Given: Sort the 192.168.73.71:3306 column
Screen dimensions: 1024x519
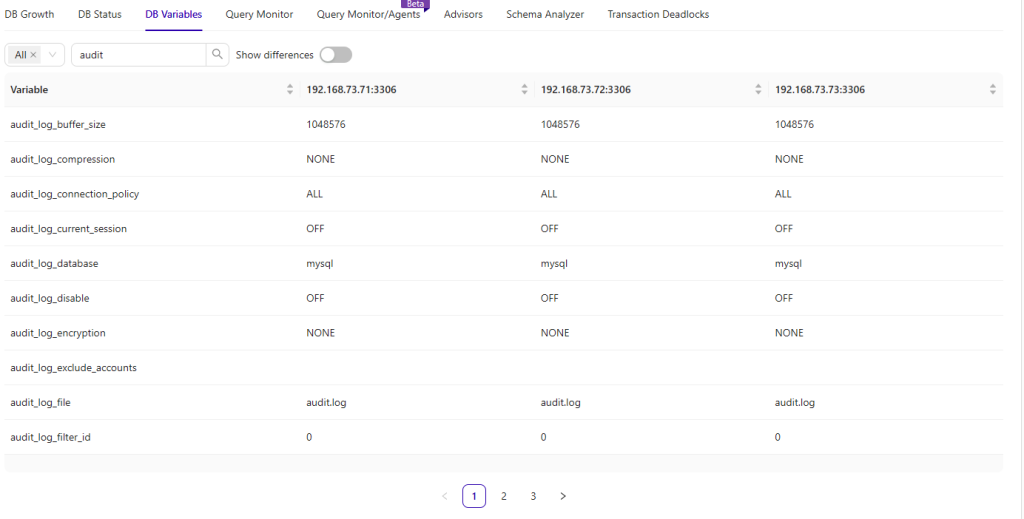Looking at the screenshot, I should 524,90.
